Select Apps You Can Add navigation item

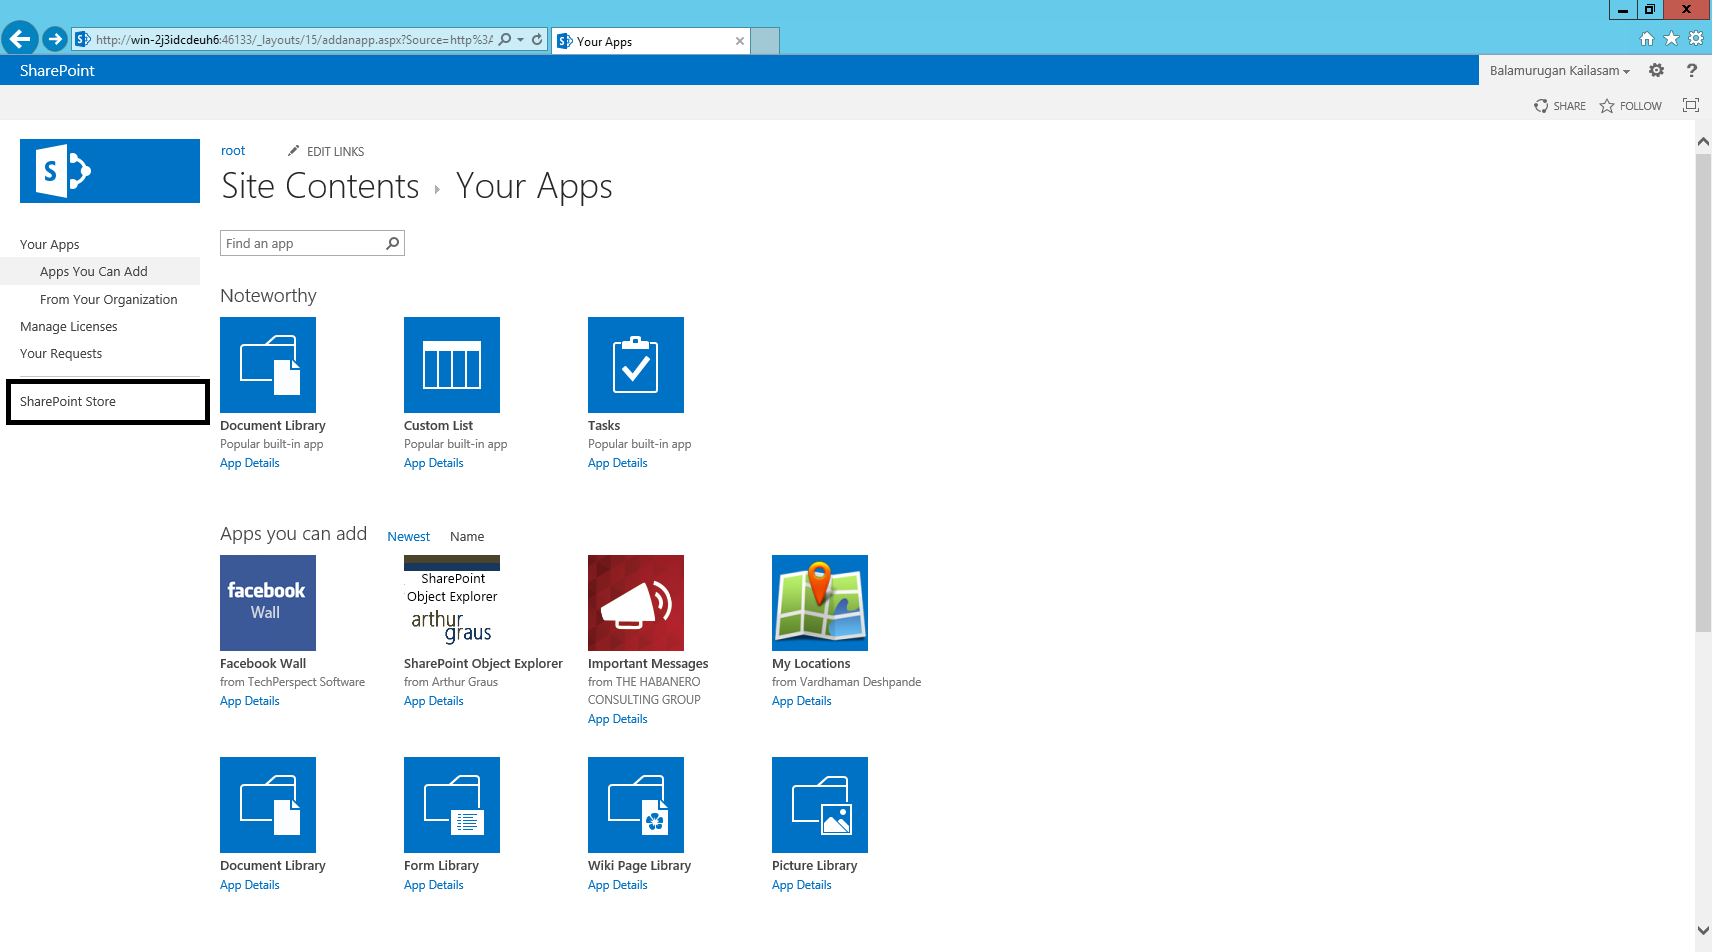(x=100, y=271)
